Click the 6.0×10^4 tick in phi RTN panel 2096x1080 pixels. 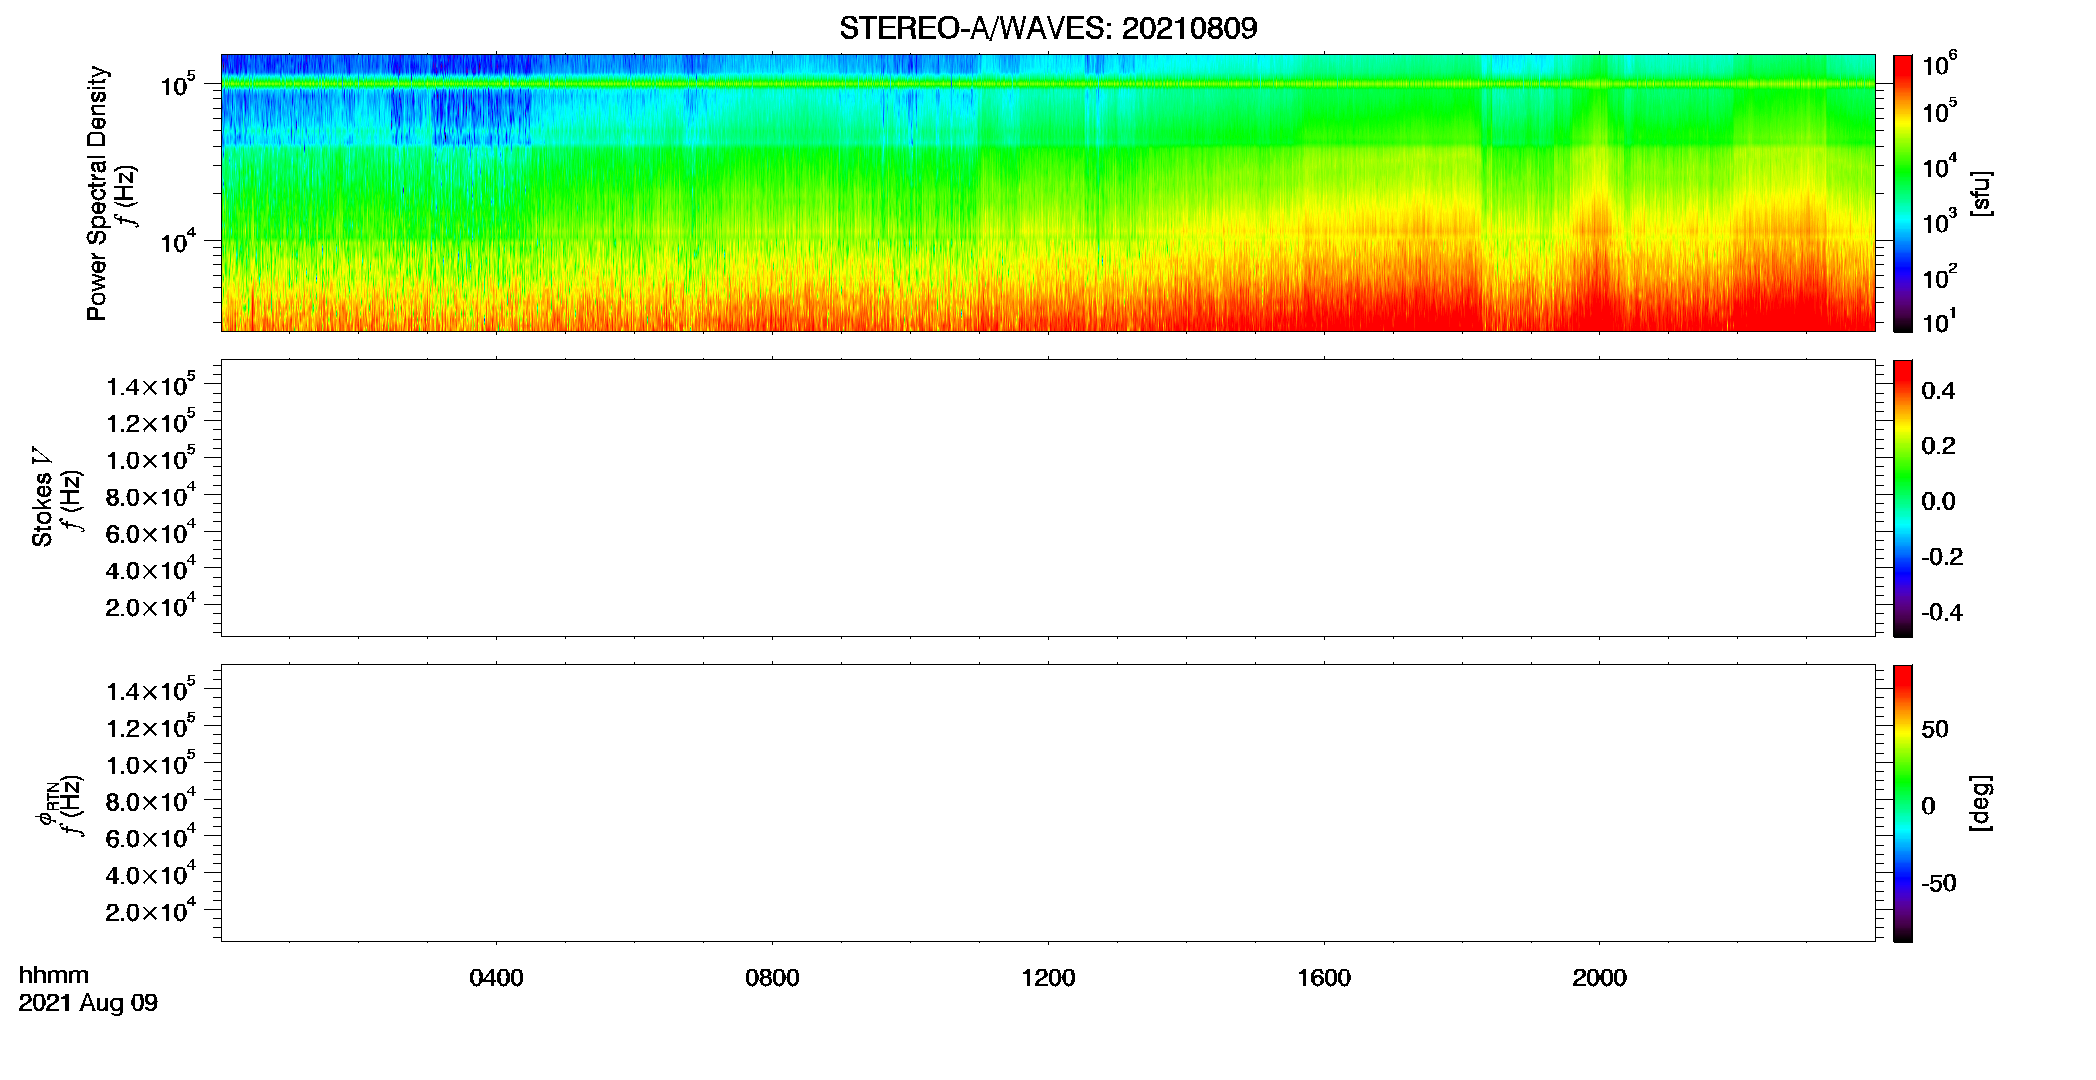[152, 838]
